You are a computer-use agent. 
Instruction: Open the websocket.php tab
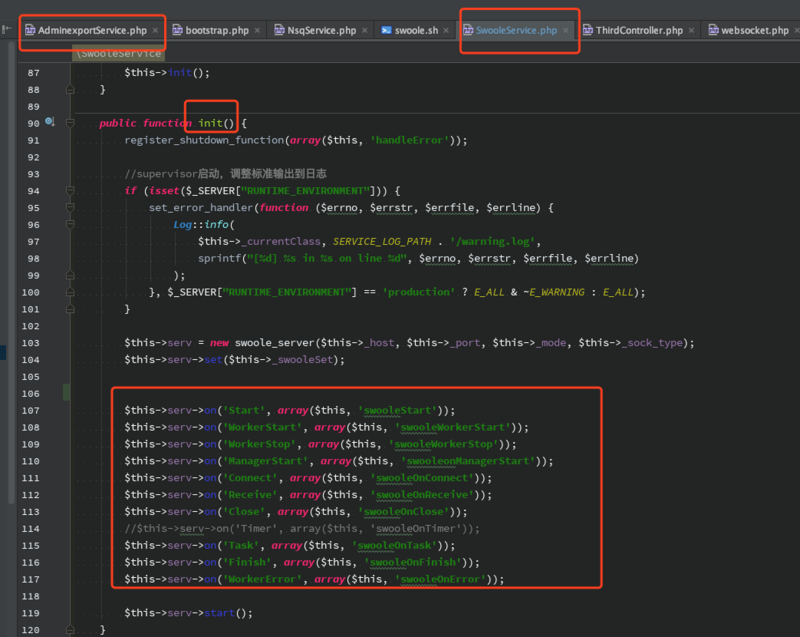755,31
